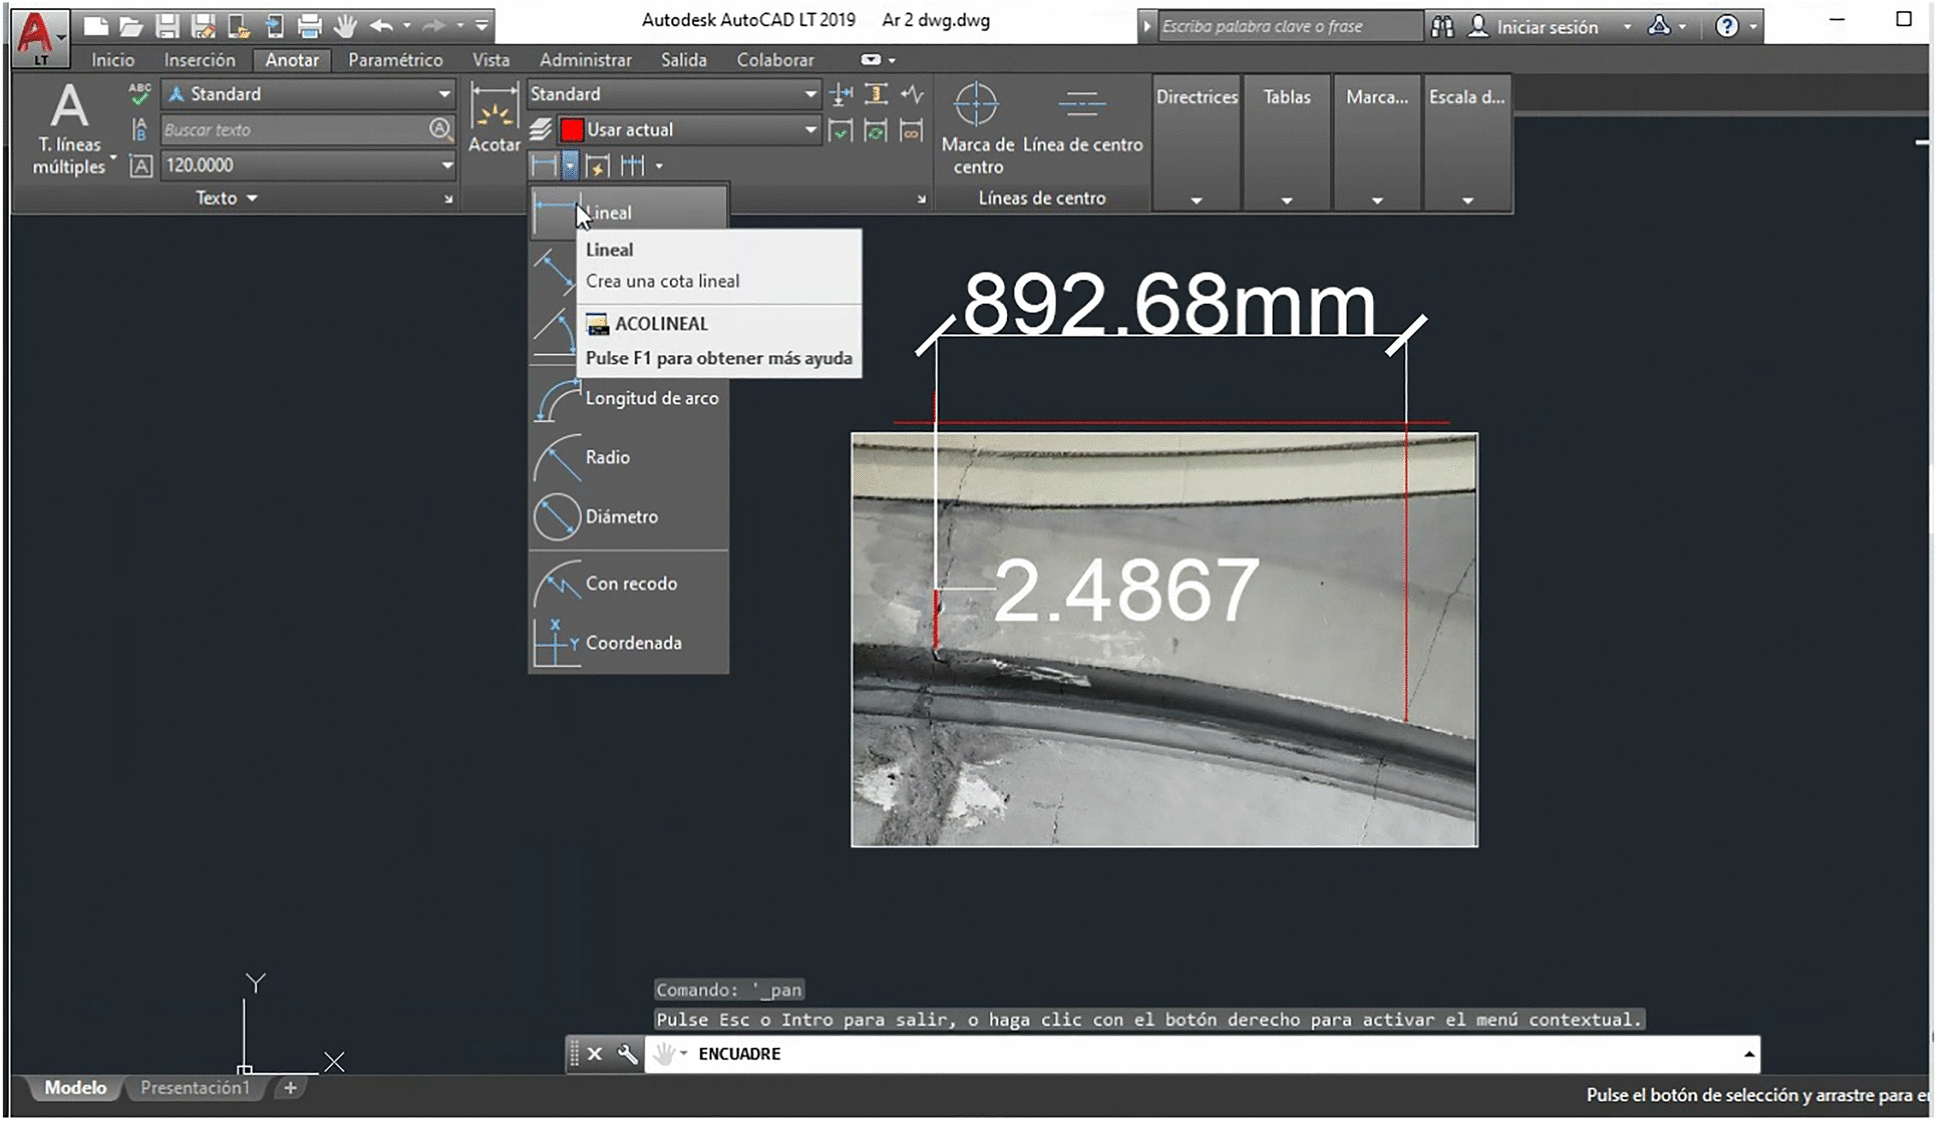Click the Marca de centro tool
This screenshot has height=1122, width=1936.
pos(977,129)
